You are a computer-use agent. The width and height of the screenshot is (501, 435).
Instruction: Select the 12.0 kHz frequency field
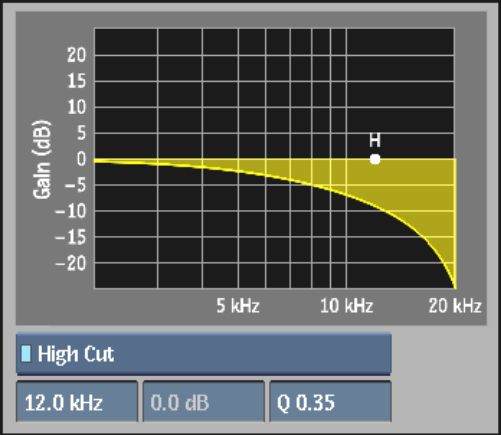tap(77, 402)
